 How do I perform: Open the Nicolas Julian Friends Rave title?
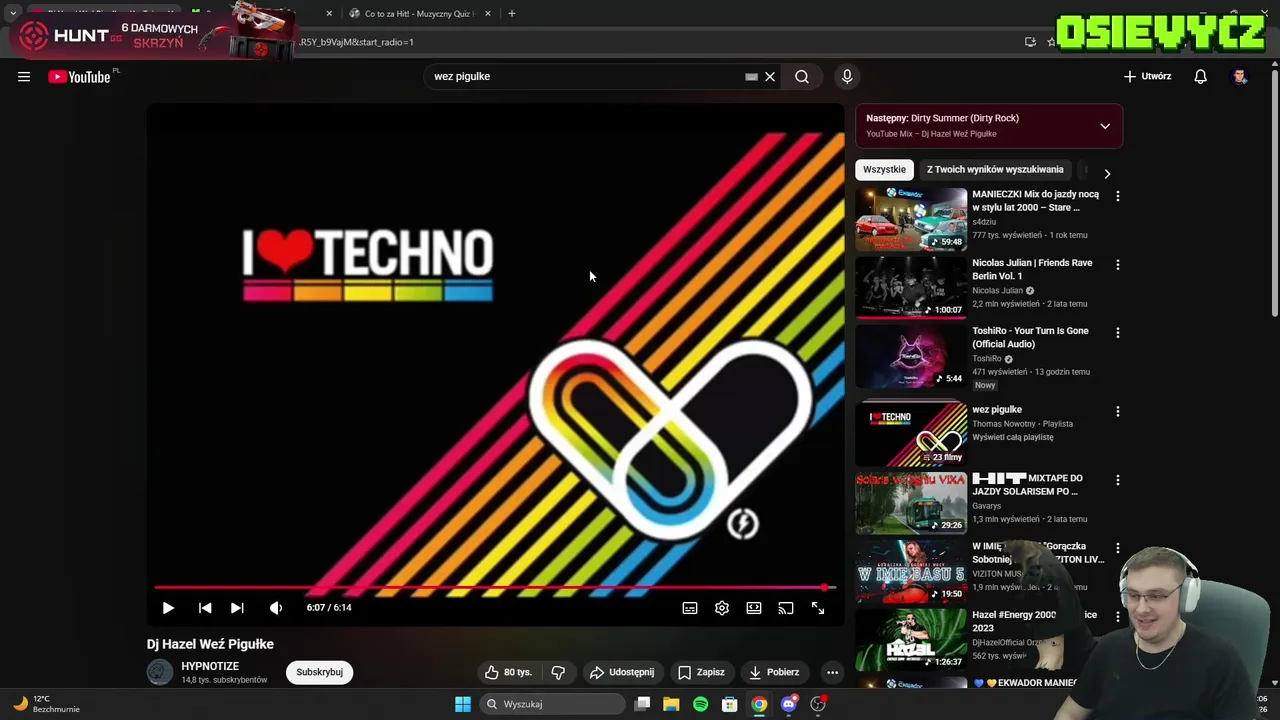point(1032,269)
